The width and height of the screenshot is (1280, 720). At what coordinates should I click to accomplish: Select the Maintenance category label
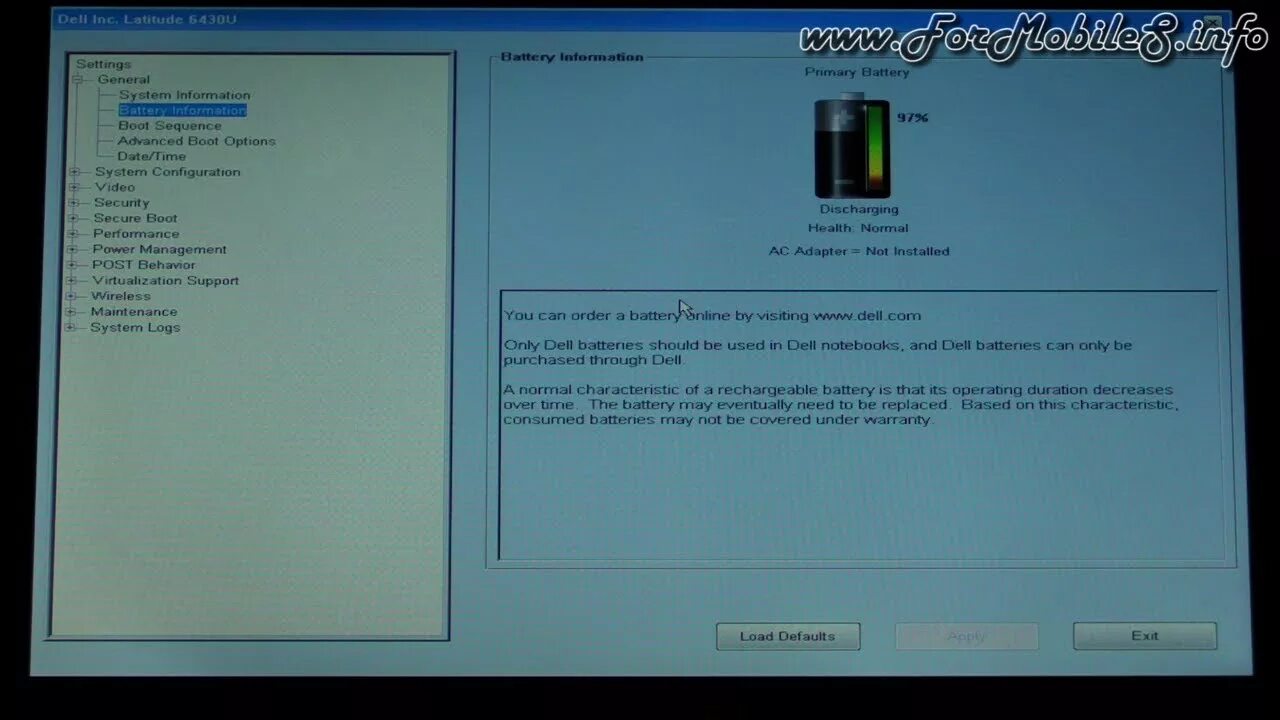(134, 312)
